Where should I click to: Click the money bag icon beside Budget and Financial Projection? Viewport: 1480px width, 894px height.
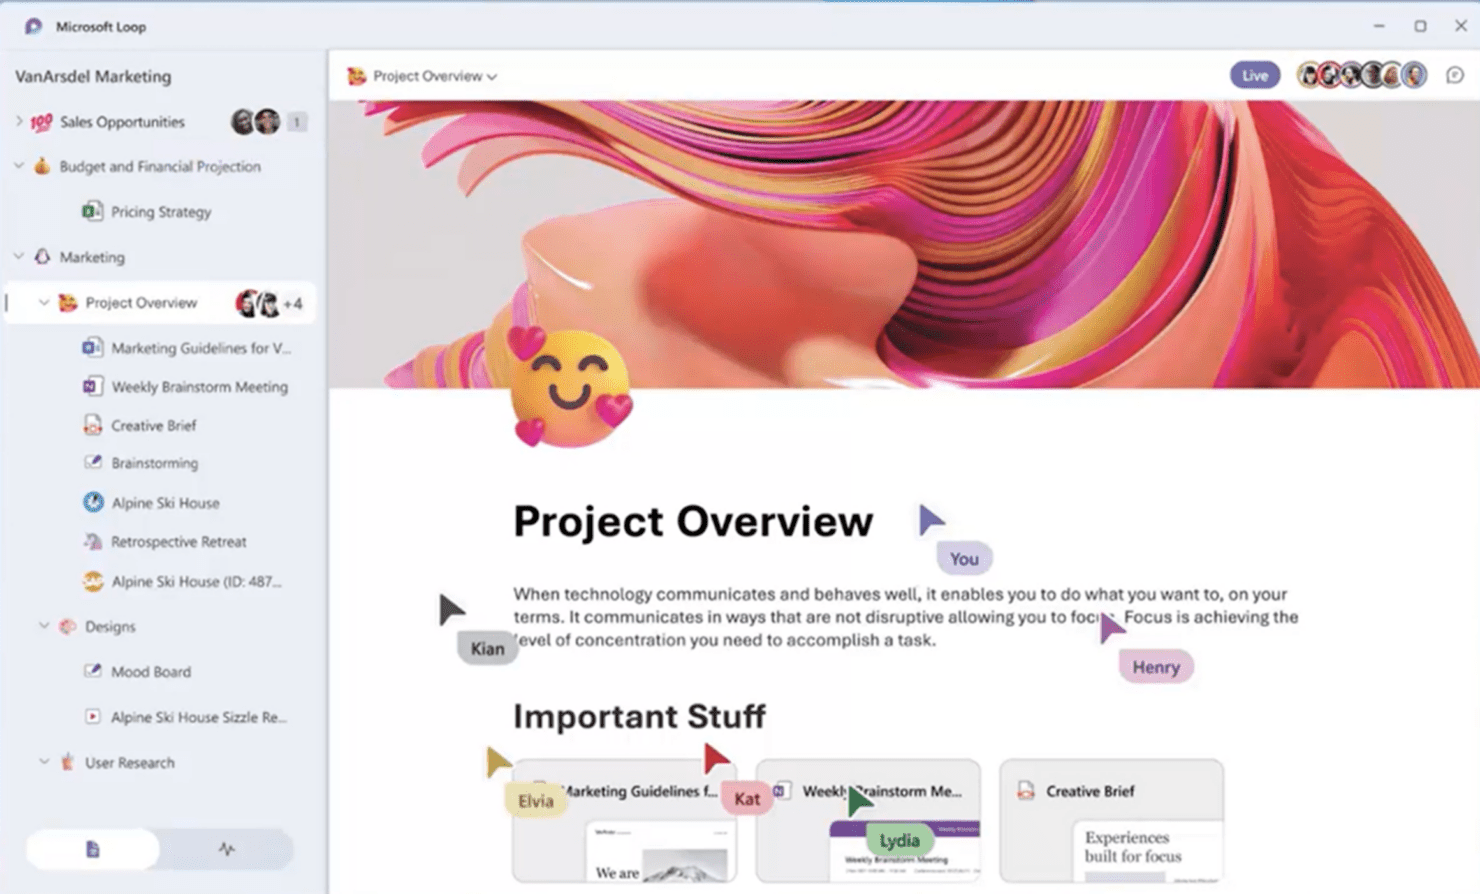point(41,166)
